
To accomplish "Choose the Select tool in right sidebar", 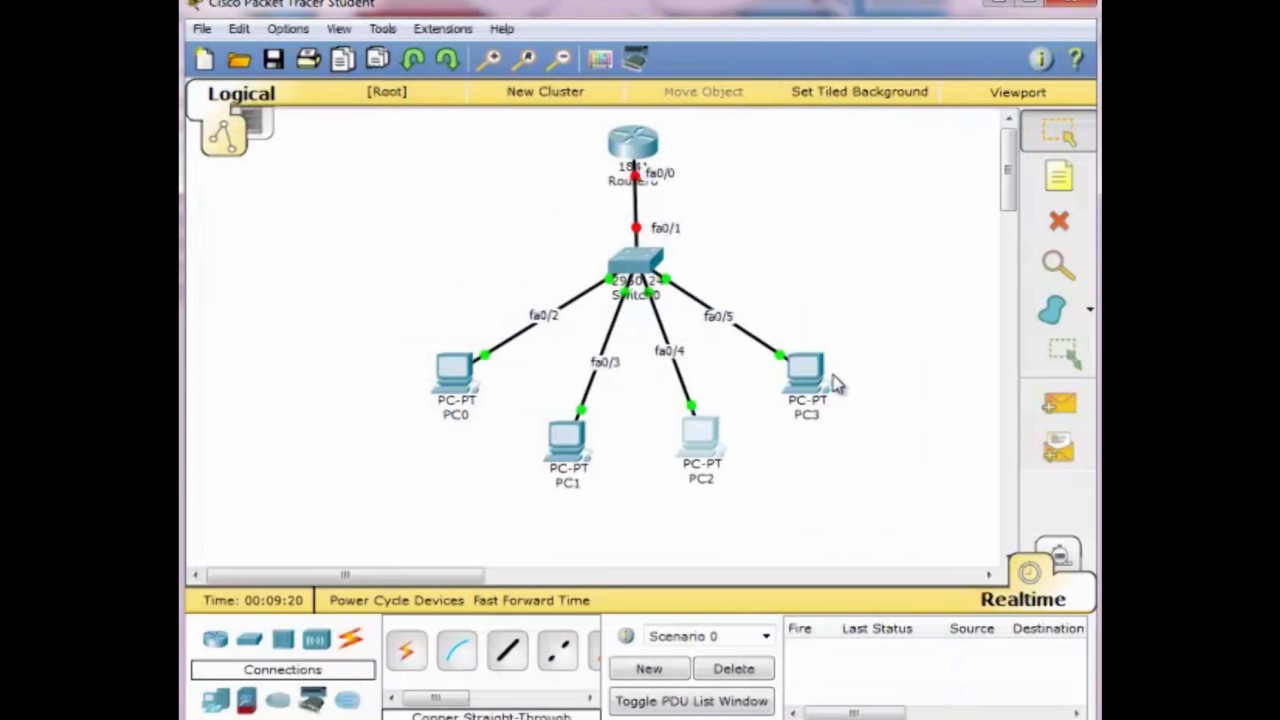I will (x=1058, y=133).
